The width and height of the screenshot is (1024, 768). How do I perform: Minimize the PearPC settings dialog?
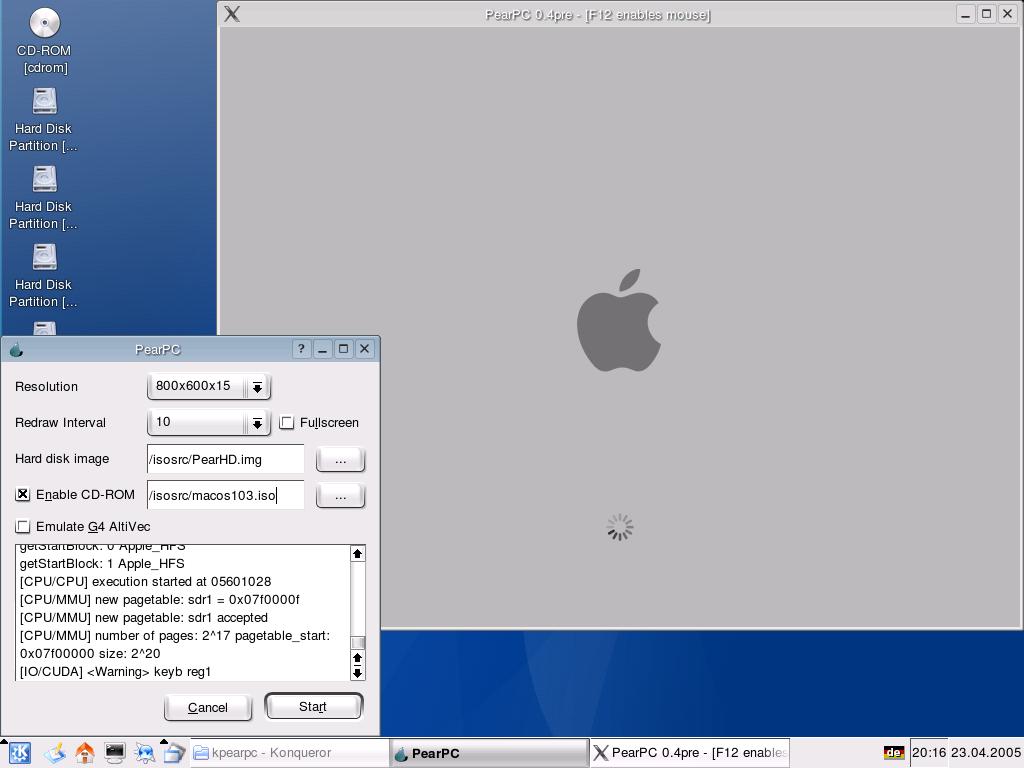click(x=322, y=349)
